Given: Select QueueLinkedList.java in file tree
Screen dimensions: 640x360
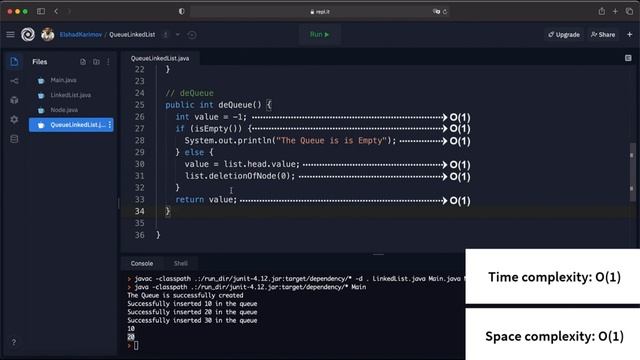Looking at the screenshot, I should pyautogui.click(x=71, y=125).
